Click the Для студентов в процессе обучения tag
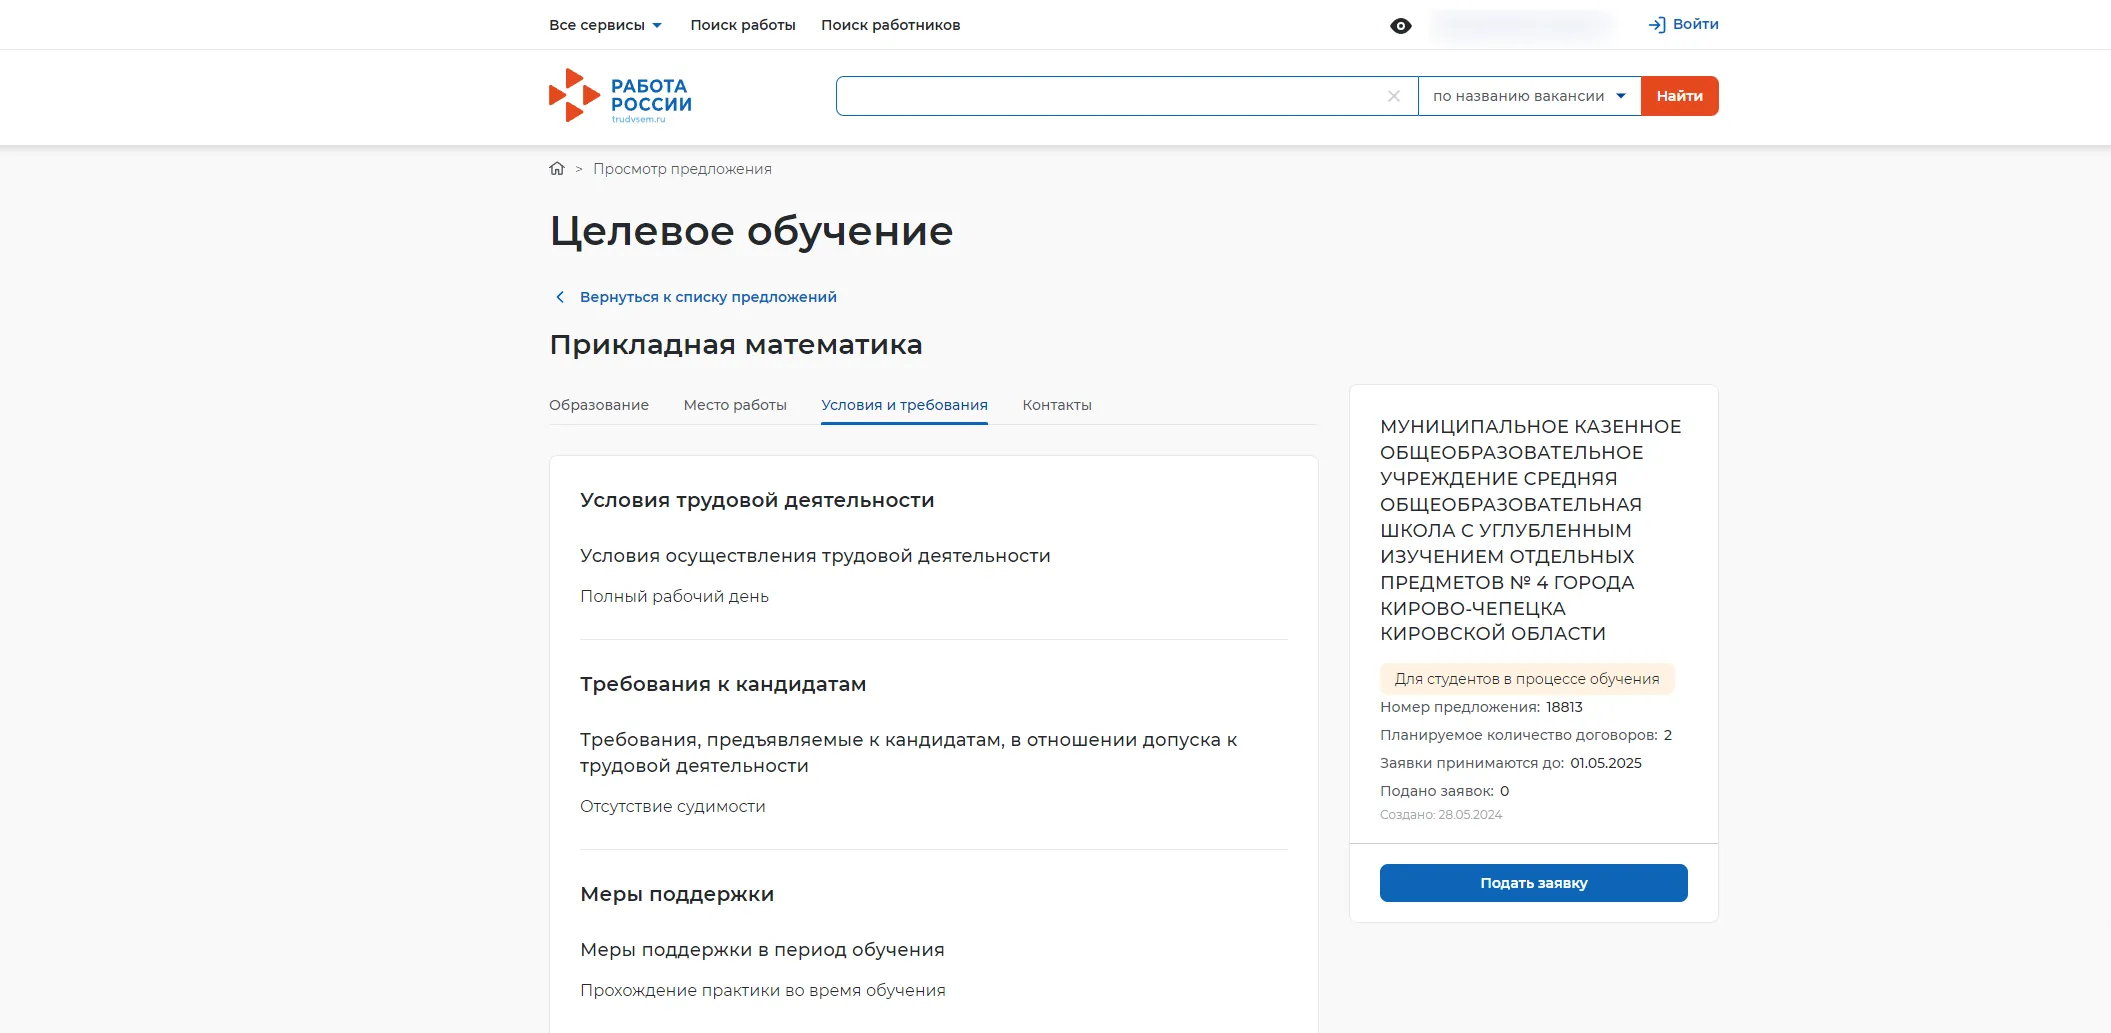2111x1033 pixels. 1526,679
